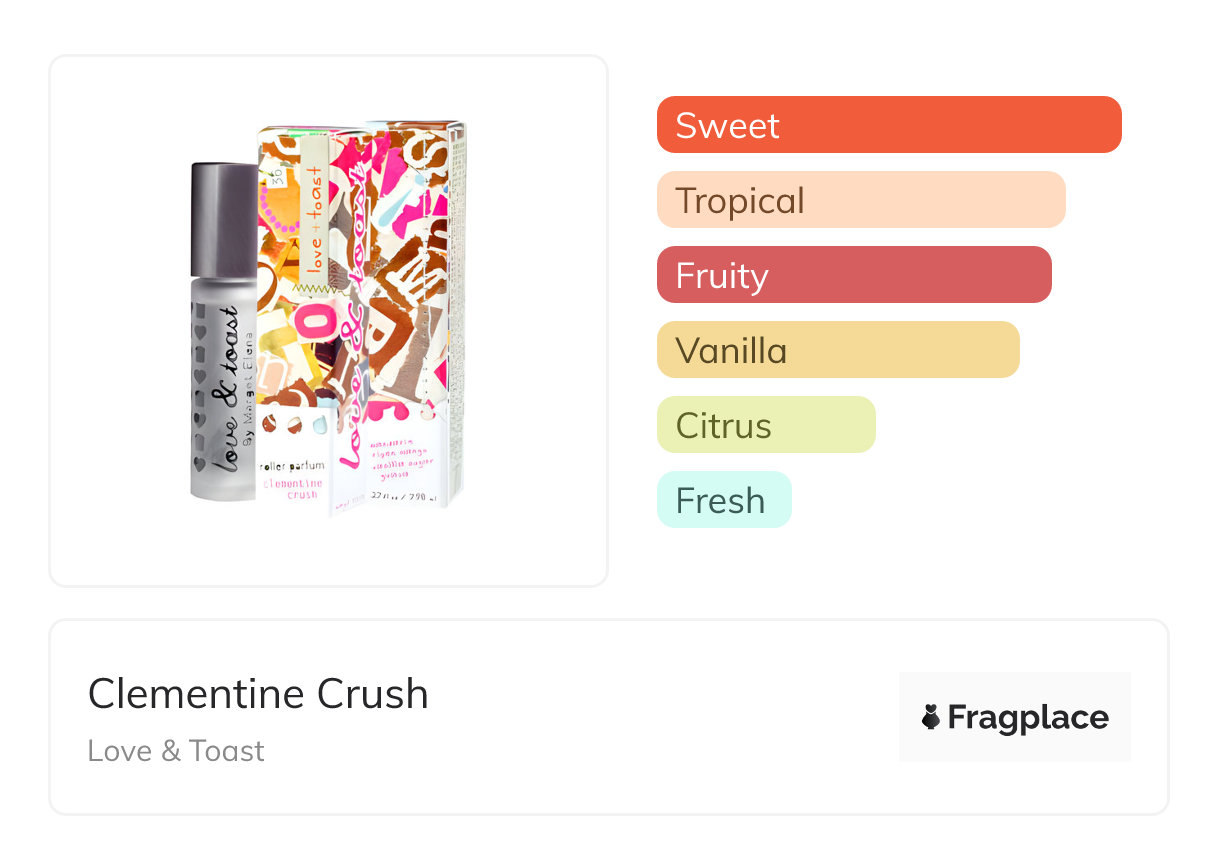Select the Fruity accord bar
This screenshot has width=1218, height=864.
(853, 275)
